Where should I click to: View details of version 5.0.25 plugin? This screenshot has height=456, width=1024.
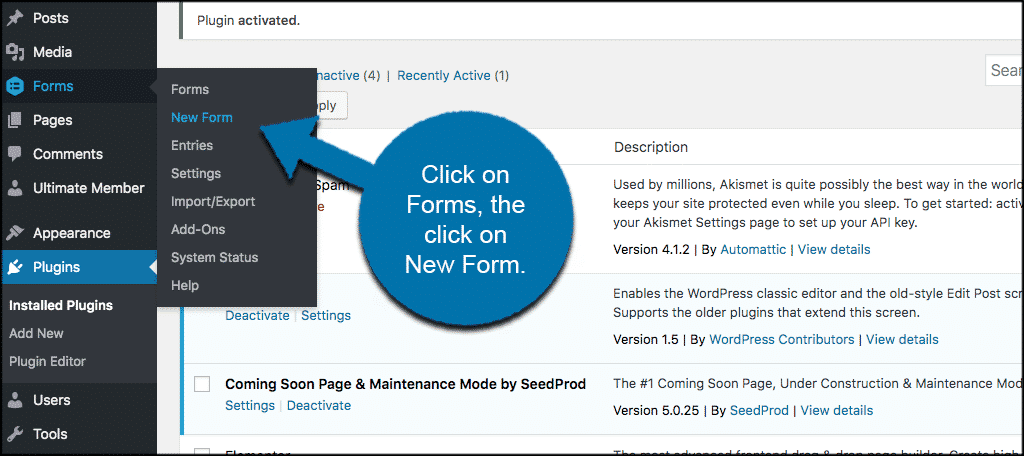click(x=837, y=411)
